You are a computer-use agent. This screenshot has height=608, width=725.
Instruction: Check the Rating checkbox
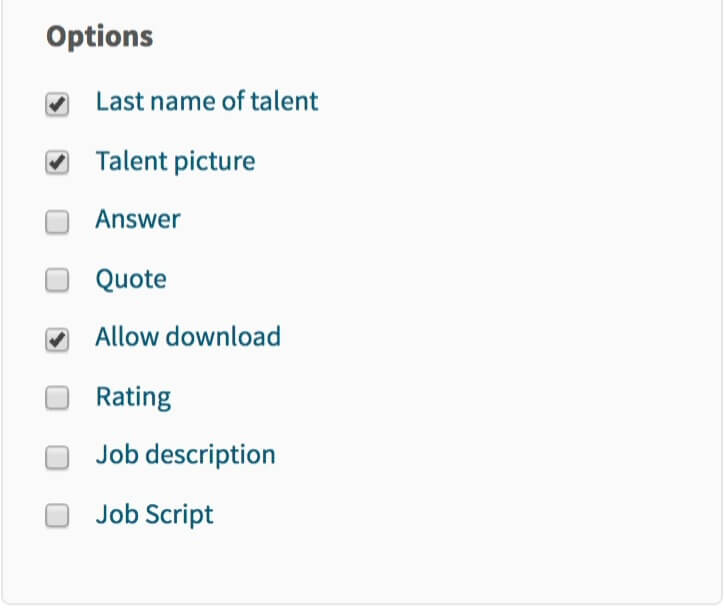pyautogui.click(x=57, y=399)
